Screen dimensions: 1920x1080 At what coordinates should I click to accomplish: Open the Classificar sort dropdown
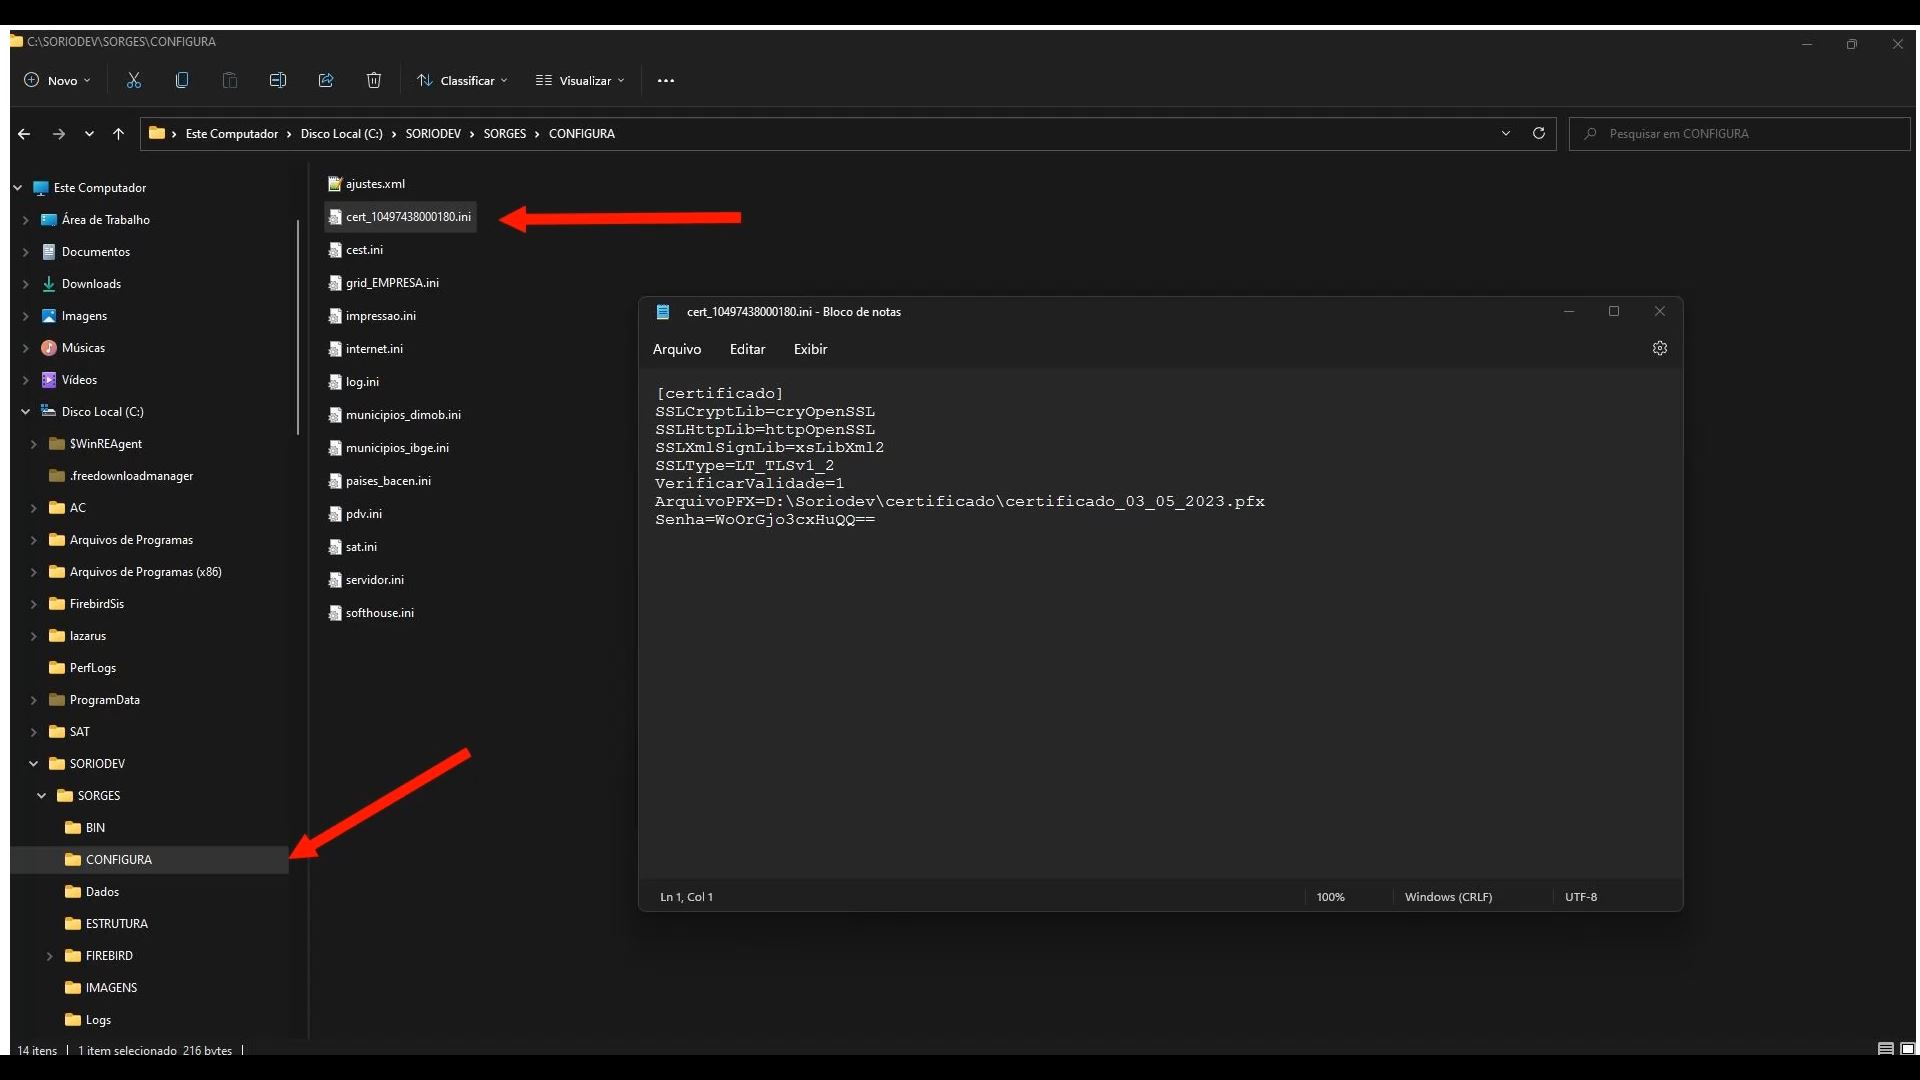pyautogui.click(x=463, y=80)
